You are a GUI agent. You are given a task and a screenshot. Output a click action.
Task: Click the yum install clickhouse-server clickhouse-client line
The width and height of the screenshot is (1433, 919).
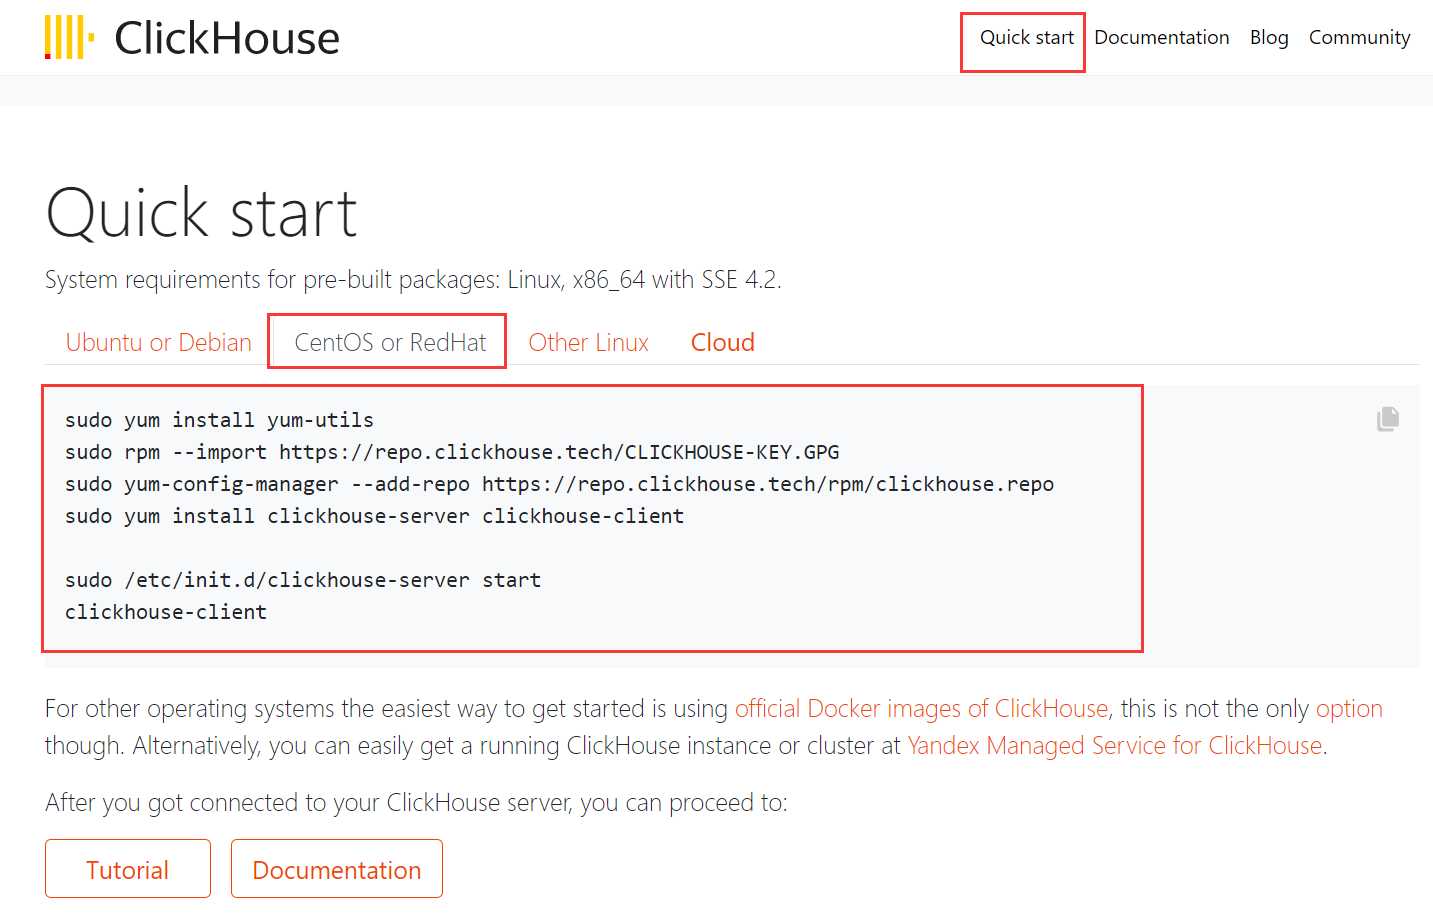coord(375,516)
